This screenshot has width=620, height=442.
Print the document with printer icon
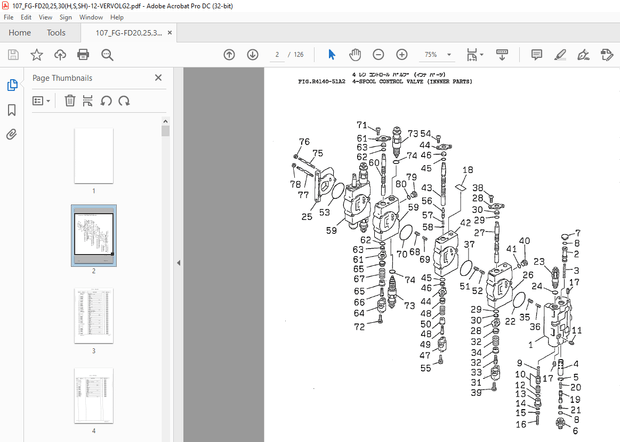click(x=83, y=55)
